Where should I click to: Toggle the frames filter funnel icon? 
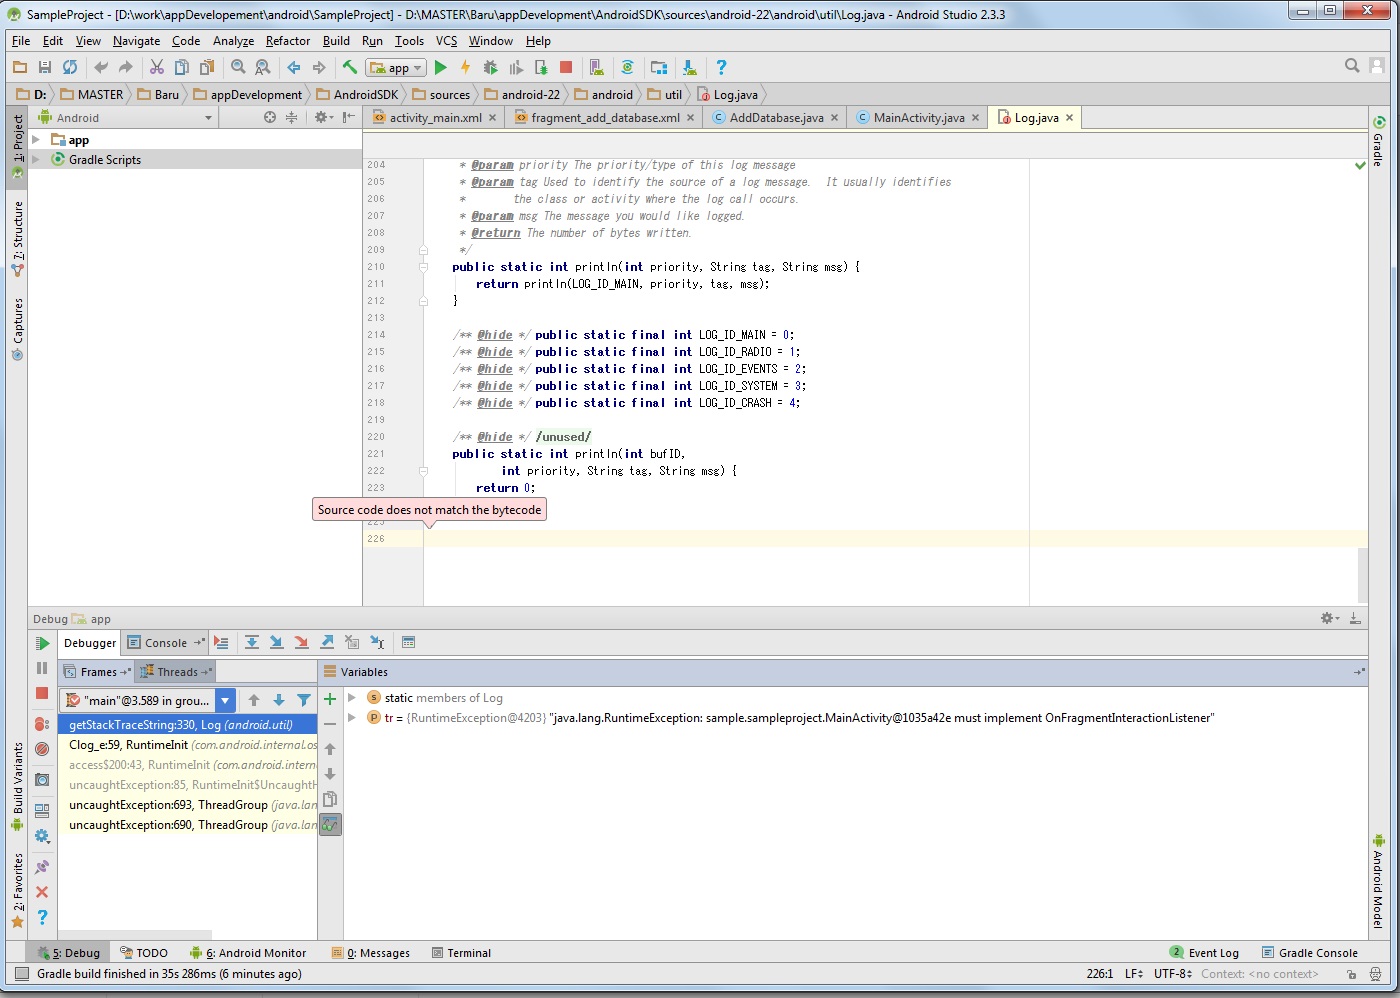[x=304, y=700]
